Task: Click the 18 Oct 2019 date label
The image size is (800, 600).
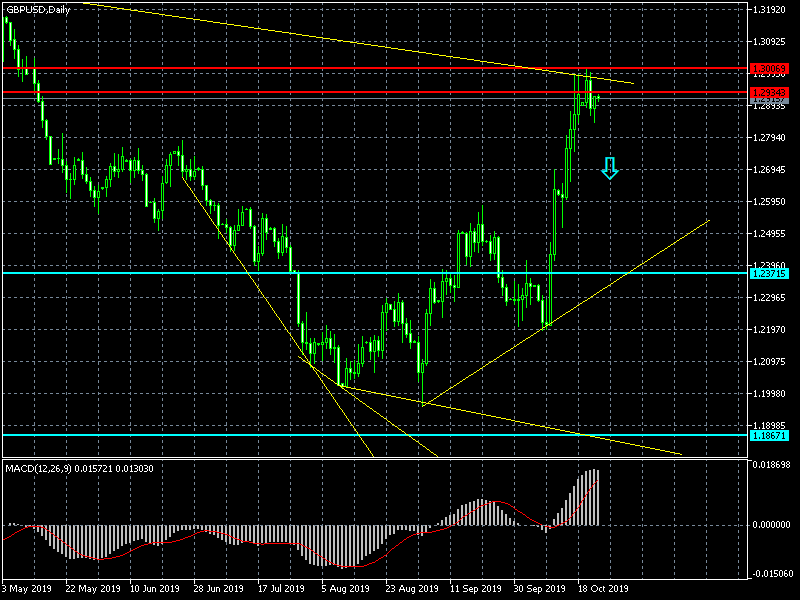Action: point(603,589)
